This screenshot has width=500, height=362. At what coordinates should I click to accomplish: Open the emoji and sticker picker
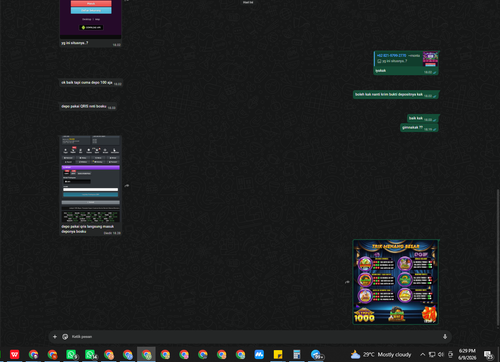(x=65, y=337)
